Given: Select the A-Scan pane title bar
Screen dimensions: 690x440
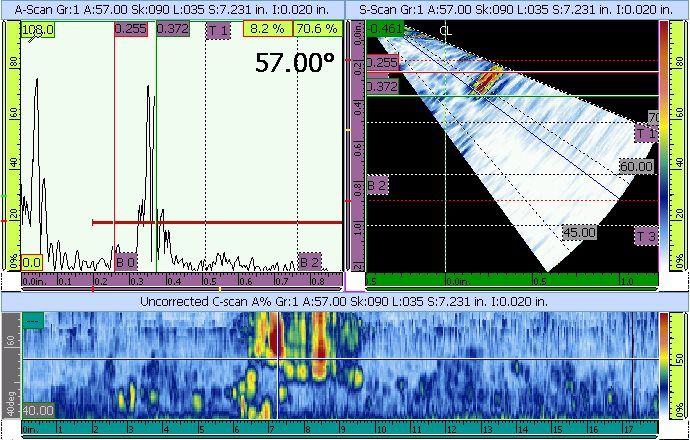Looking at the screenshot, I should click(x=172, y=10).
